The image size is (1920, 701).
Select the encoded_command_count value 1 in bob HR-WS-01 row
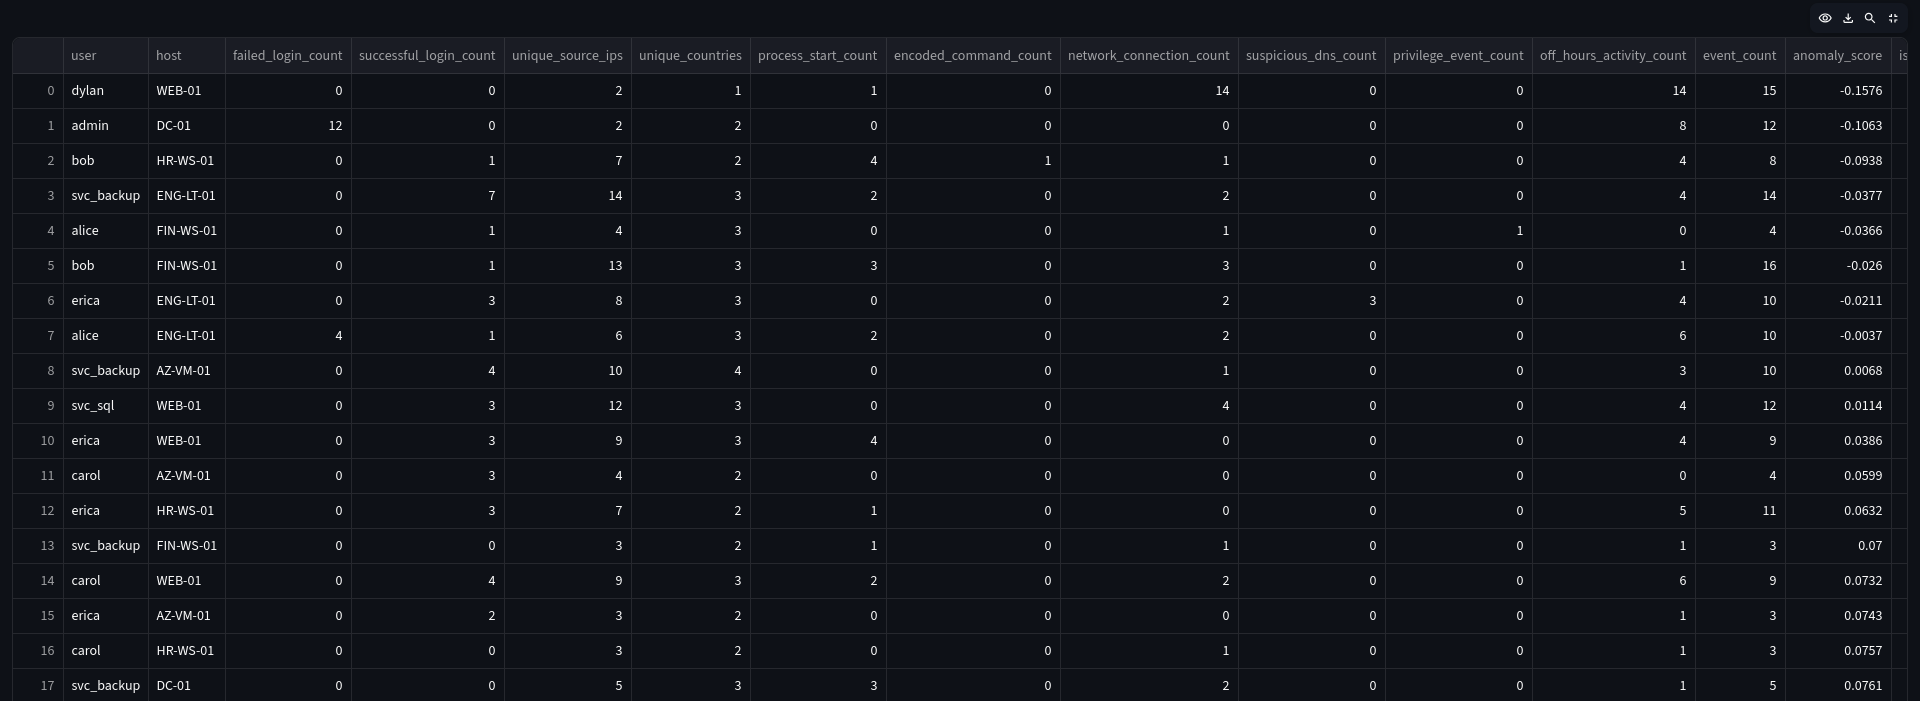[973, 161]
